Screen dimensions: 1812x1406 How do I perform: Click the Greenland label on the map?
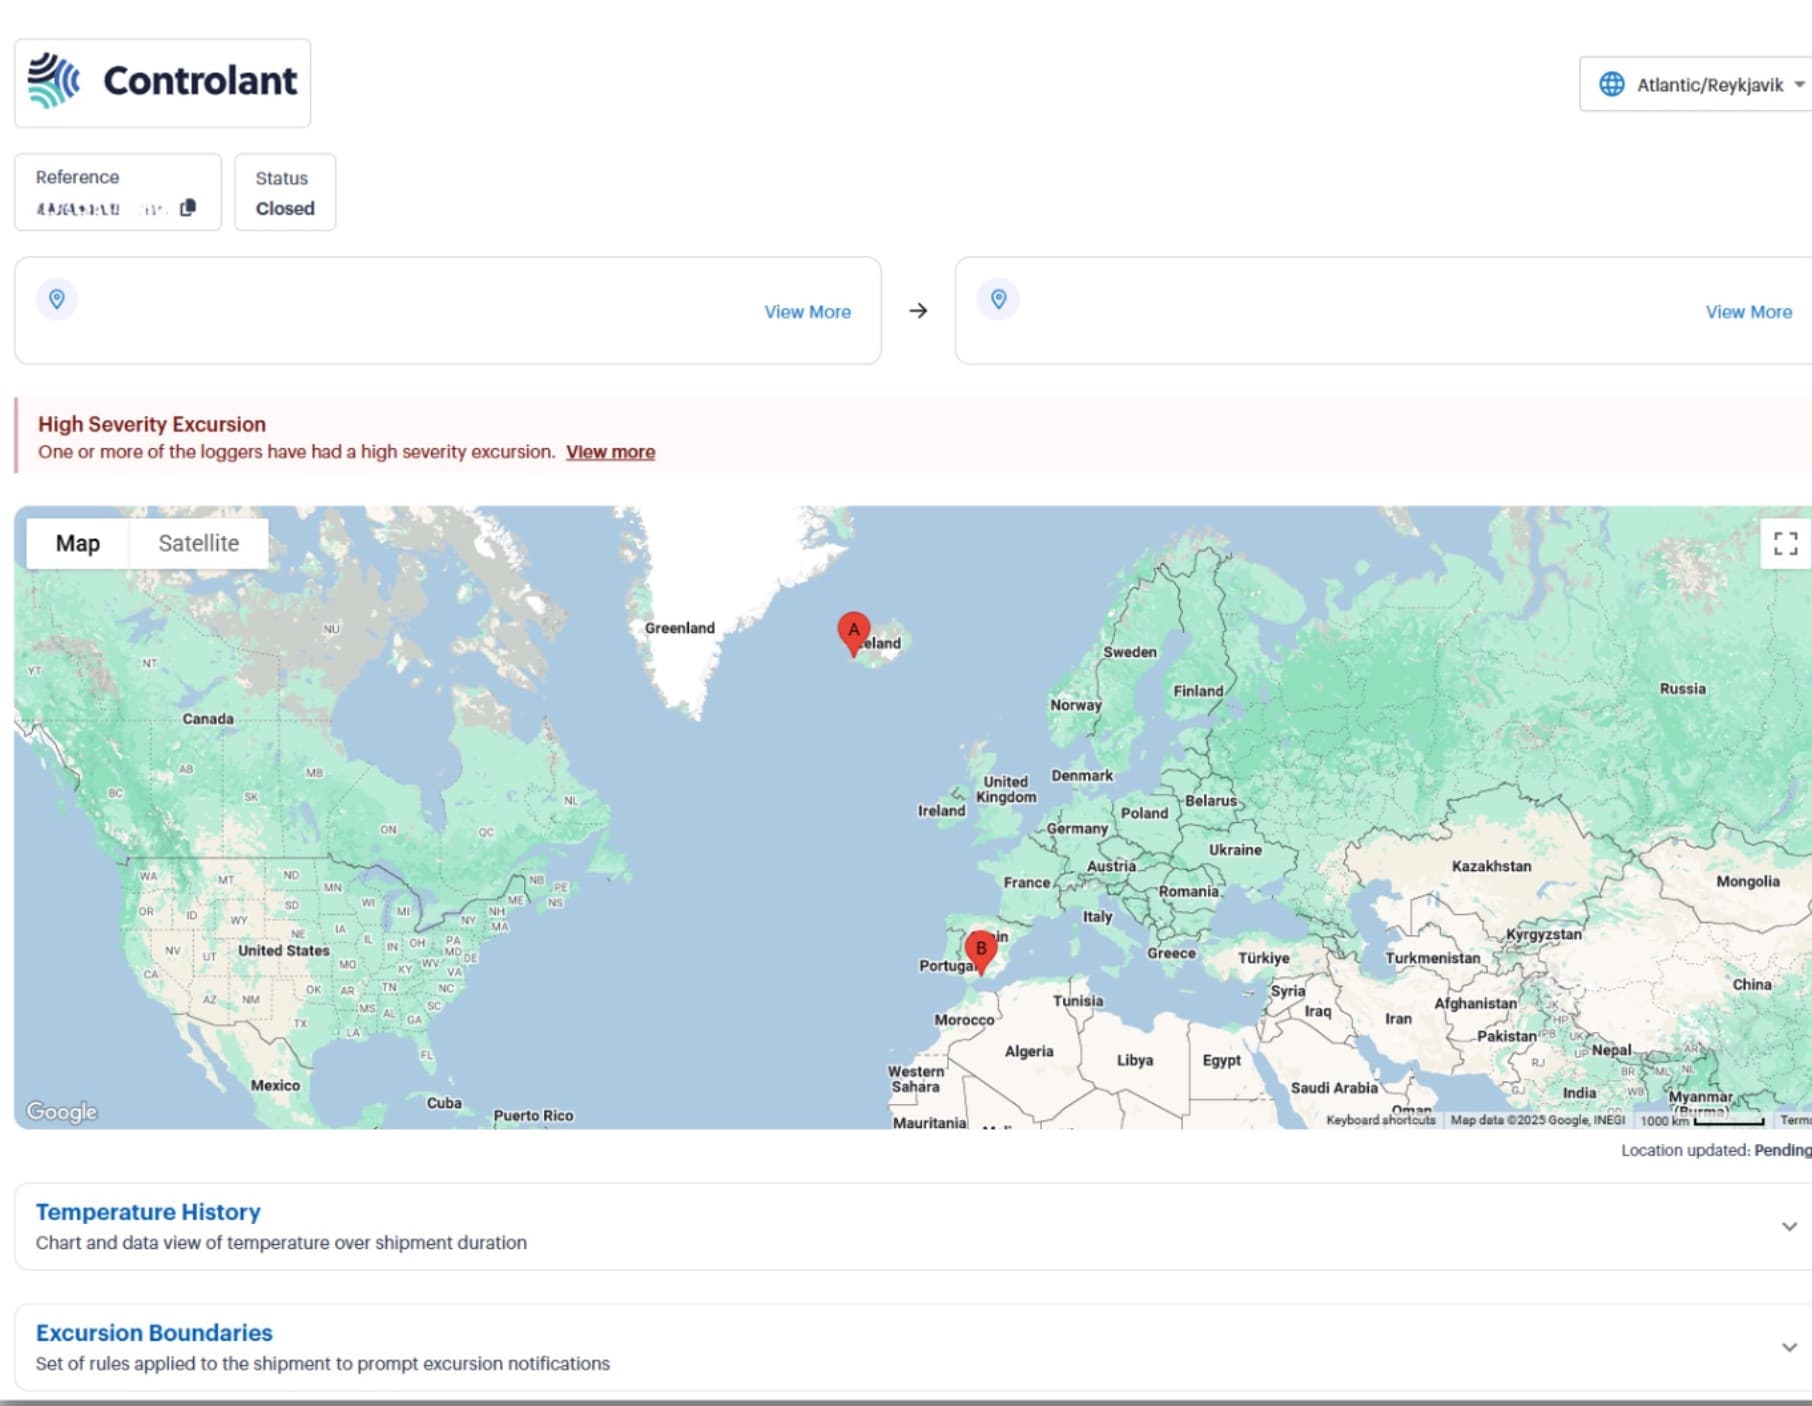[x=680, y=628]
